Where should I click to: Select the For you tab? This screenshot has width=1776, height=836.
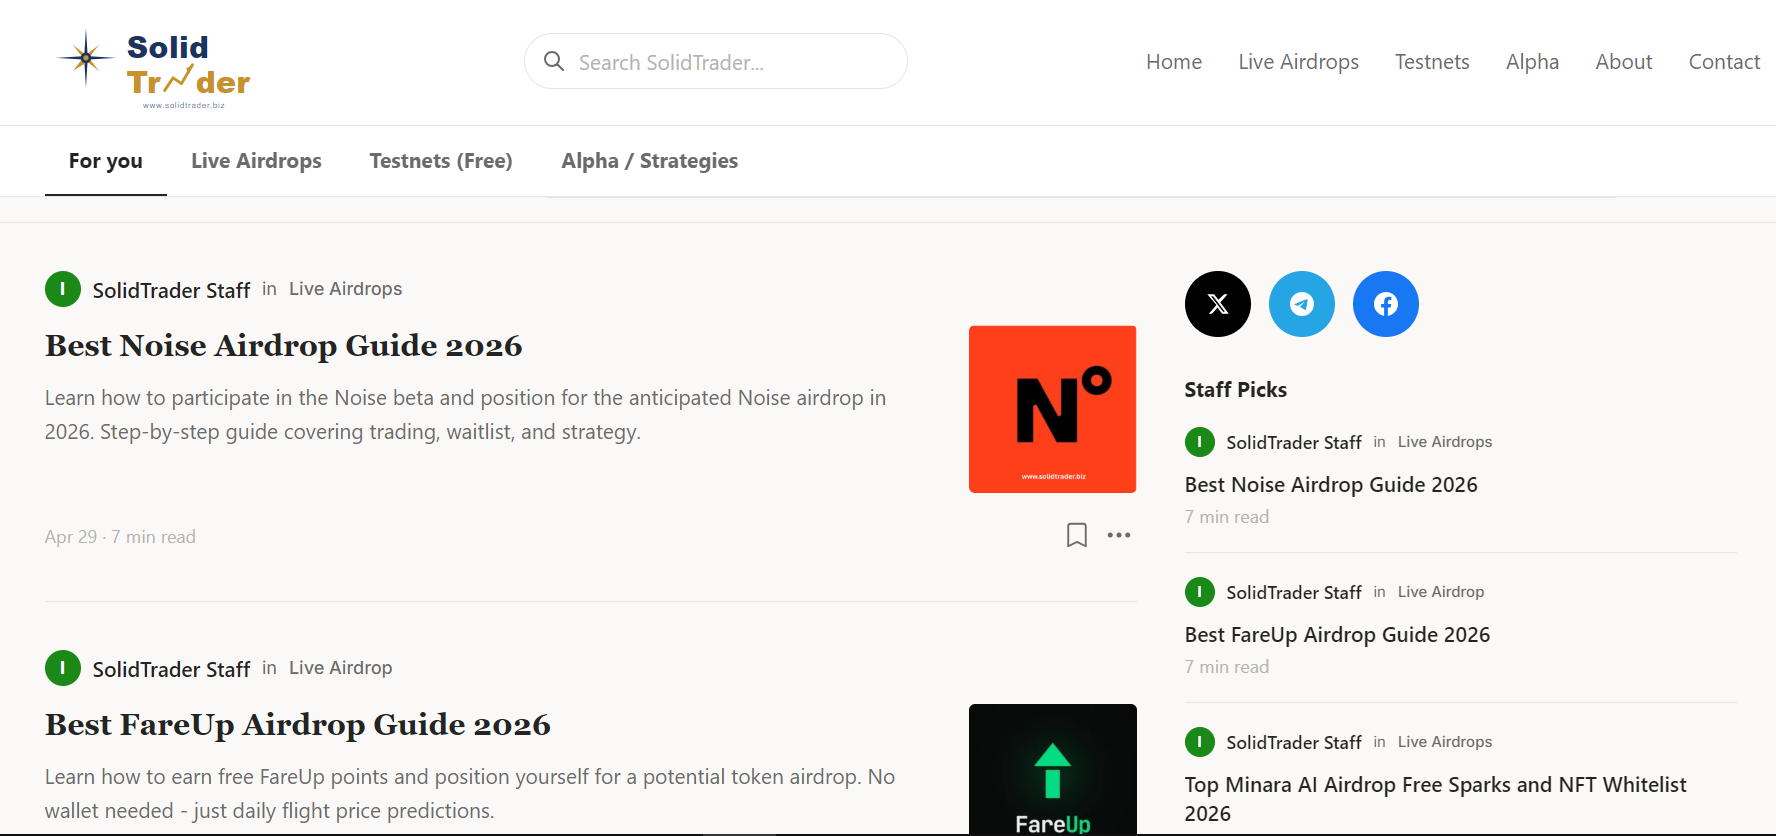106,161
